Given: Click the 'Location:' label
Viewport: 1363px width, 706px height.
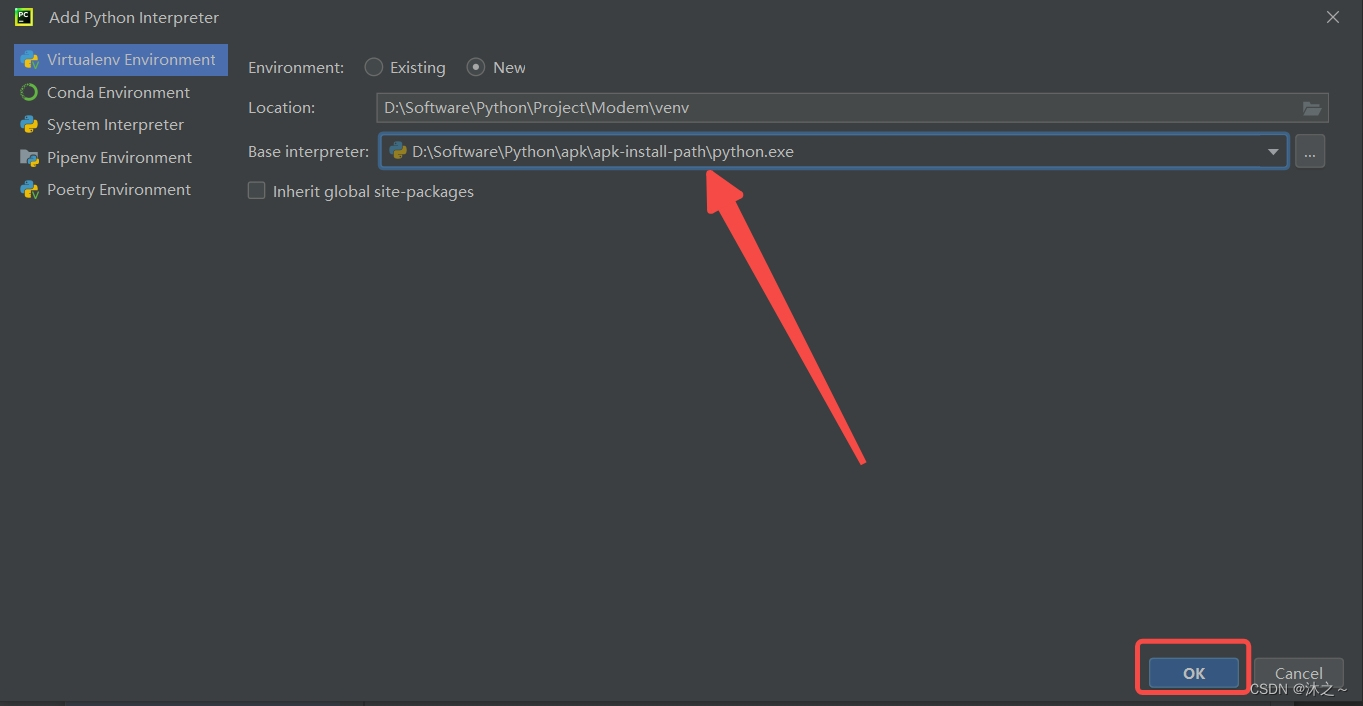Looking at the screenshot, I should click(281, 108).
